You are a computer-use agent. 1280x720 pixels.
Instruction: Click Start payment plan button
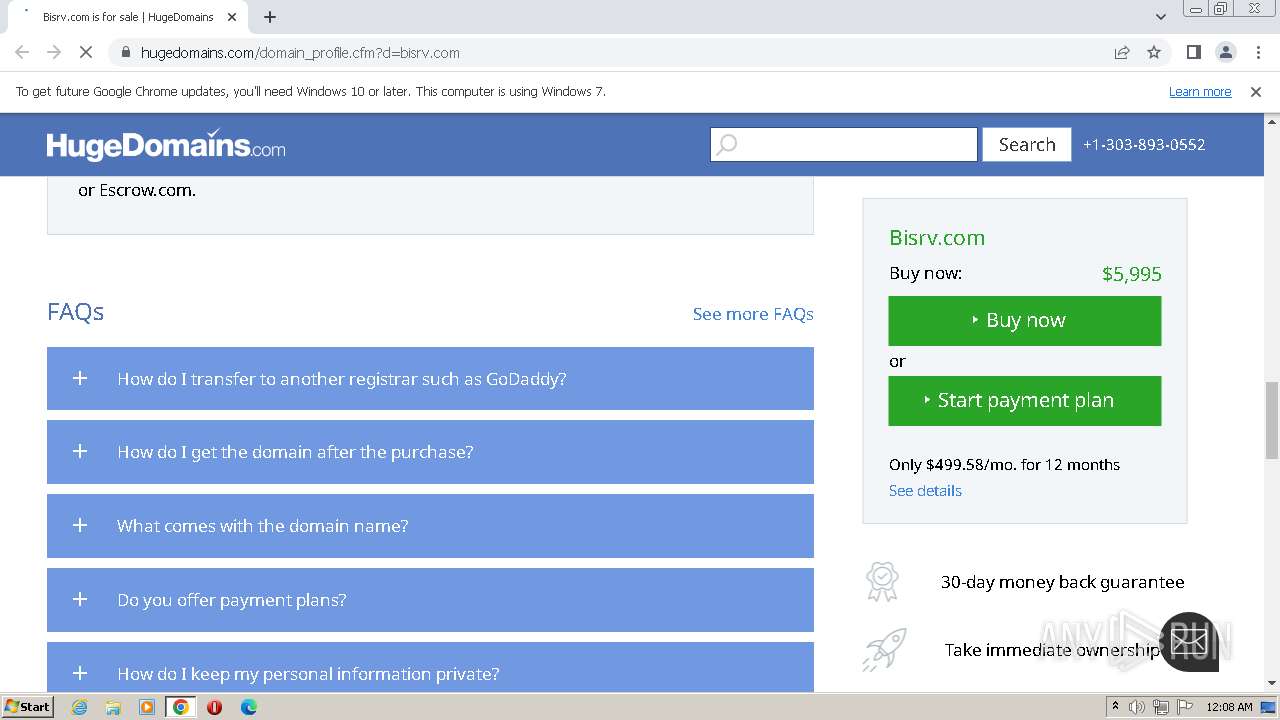pyautogui.click(x=1025, y=401)
